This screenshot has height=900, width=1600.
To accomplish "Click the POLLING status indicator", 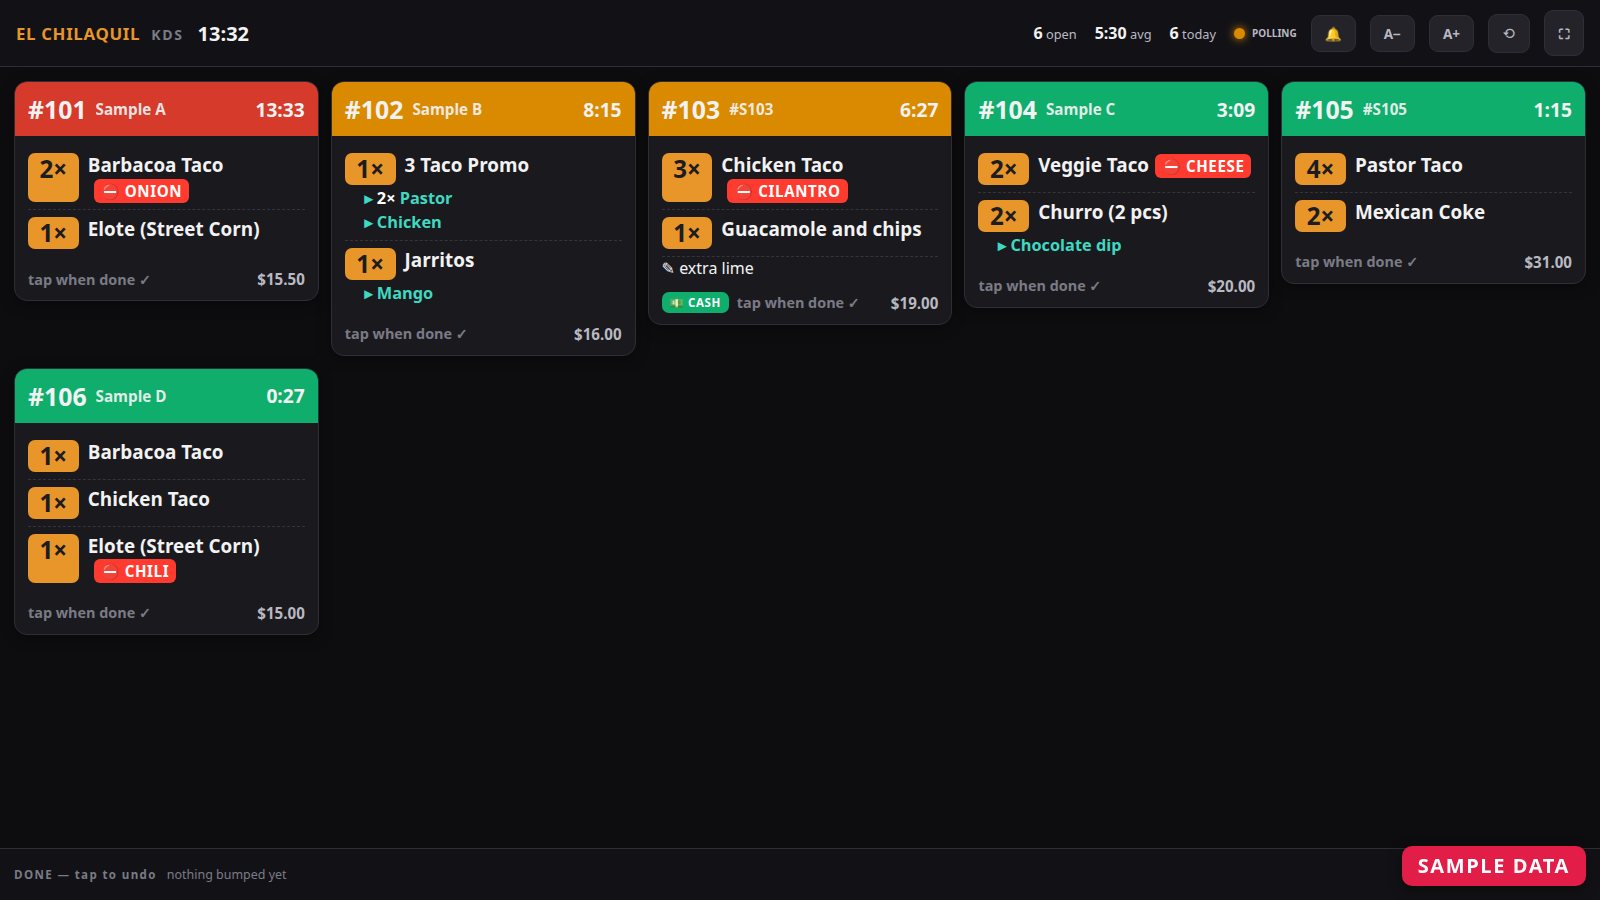I will point(1265,34).
